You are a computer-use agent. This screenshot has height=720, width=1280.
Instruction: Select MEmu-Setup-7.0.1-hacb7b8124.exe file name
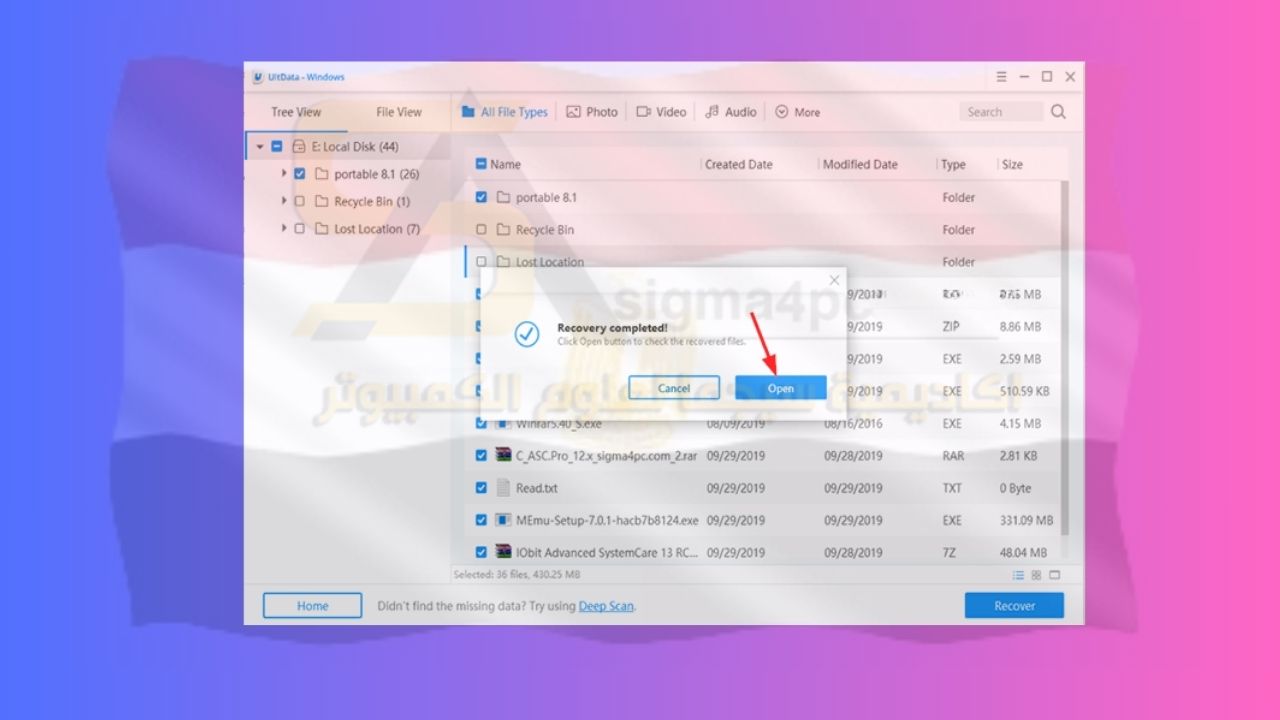(x=607, y=520)
